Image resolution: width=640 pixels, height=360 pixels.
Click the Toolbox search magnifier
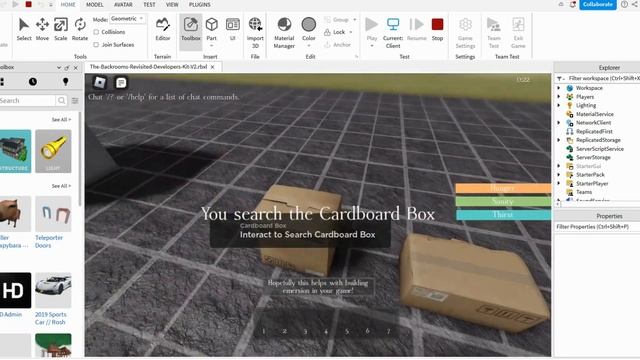point(61,100)
